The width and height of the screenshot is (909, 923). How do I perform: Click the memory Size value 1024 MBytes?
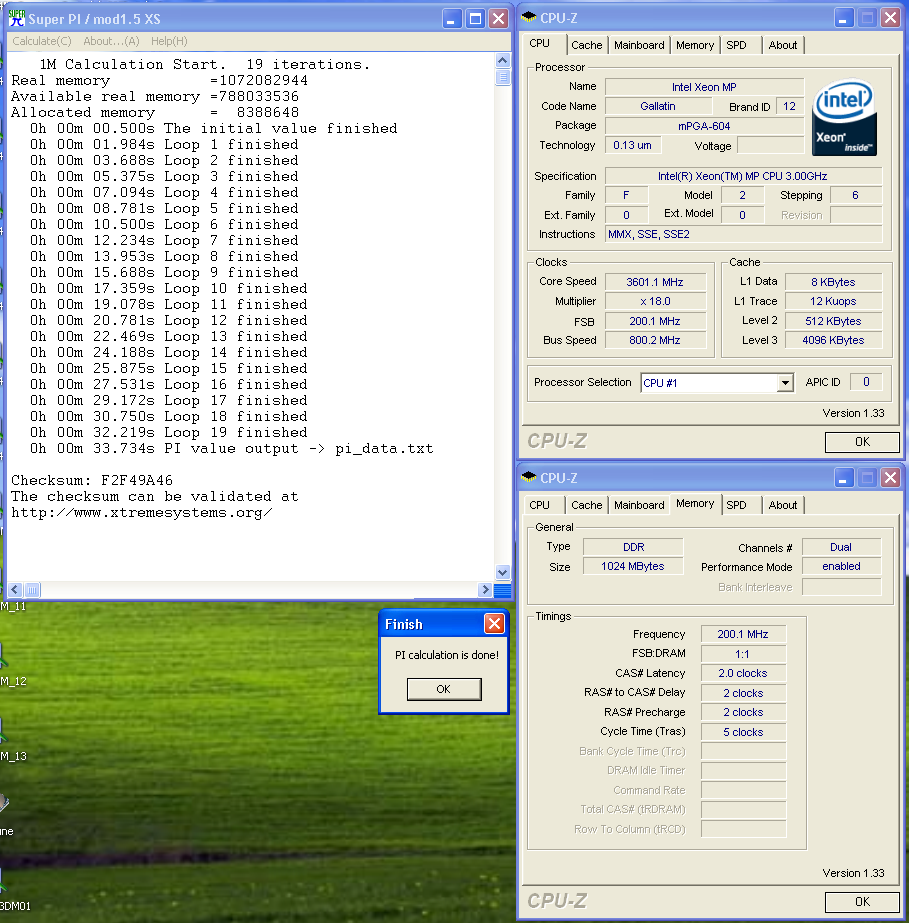(633, 566)
